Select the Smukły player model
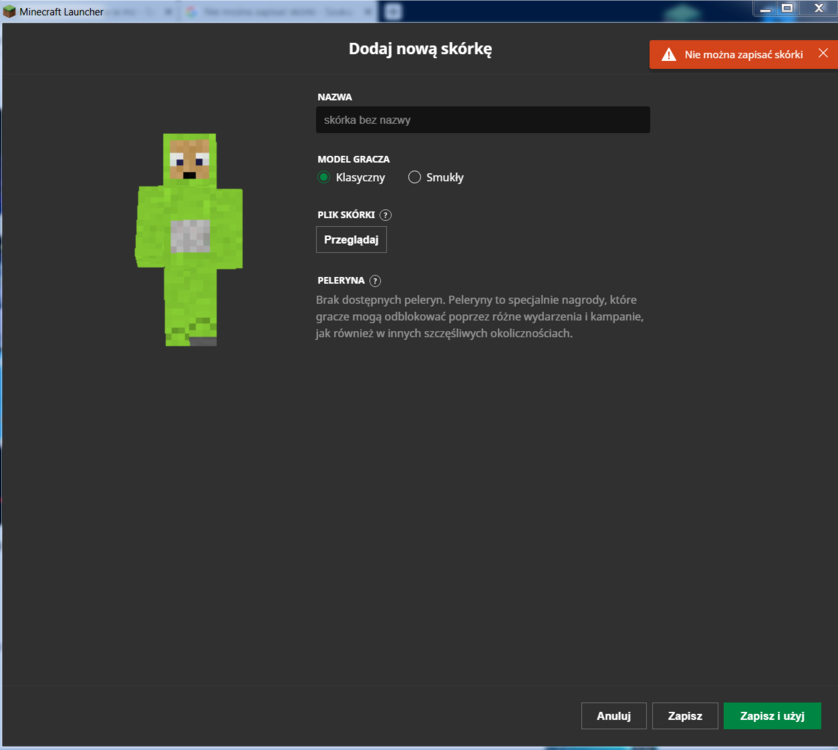Image resolution: width=838 pixels, height=750 pixels. 414,177
